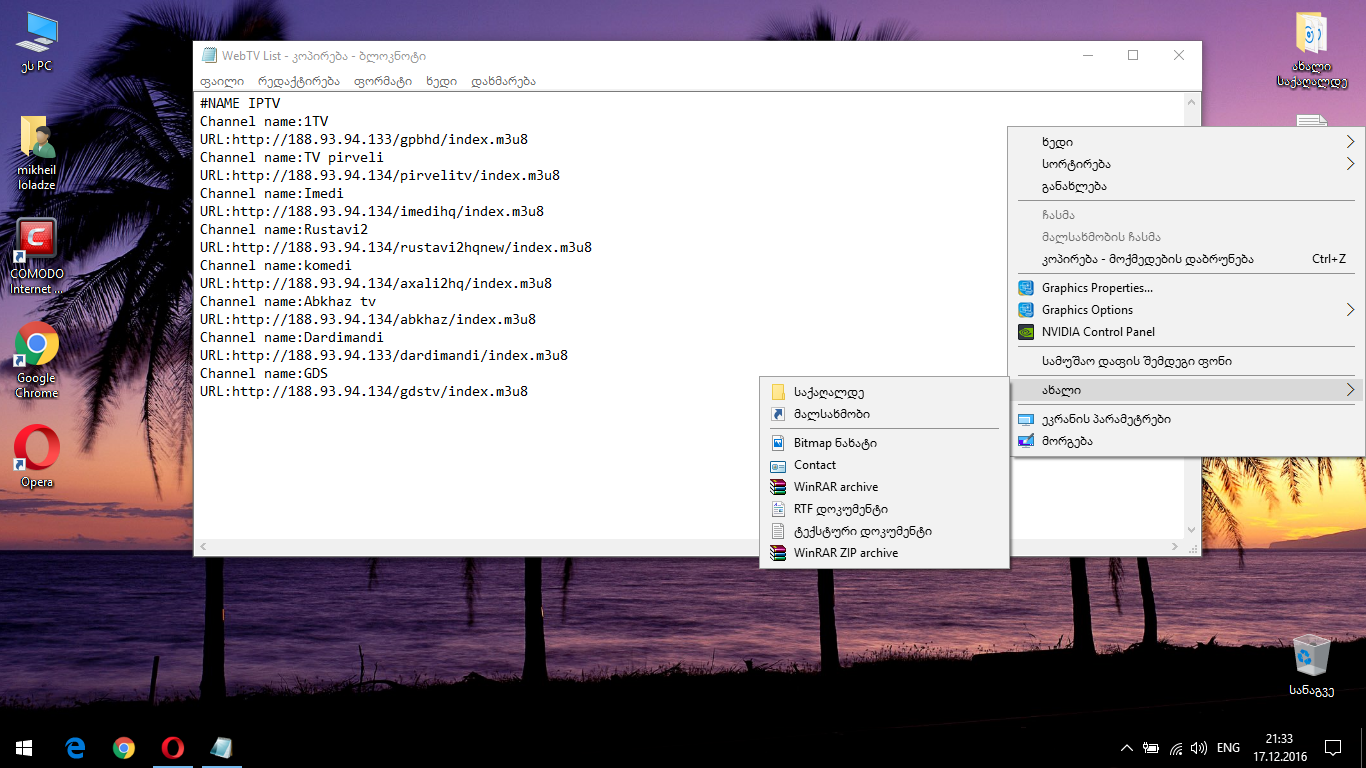Click the Notepad horizontal scrollbar left arrow
1366x768 pixels.
pyautogui.click(x=203, y=547)
